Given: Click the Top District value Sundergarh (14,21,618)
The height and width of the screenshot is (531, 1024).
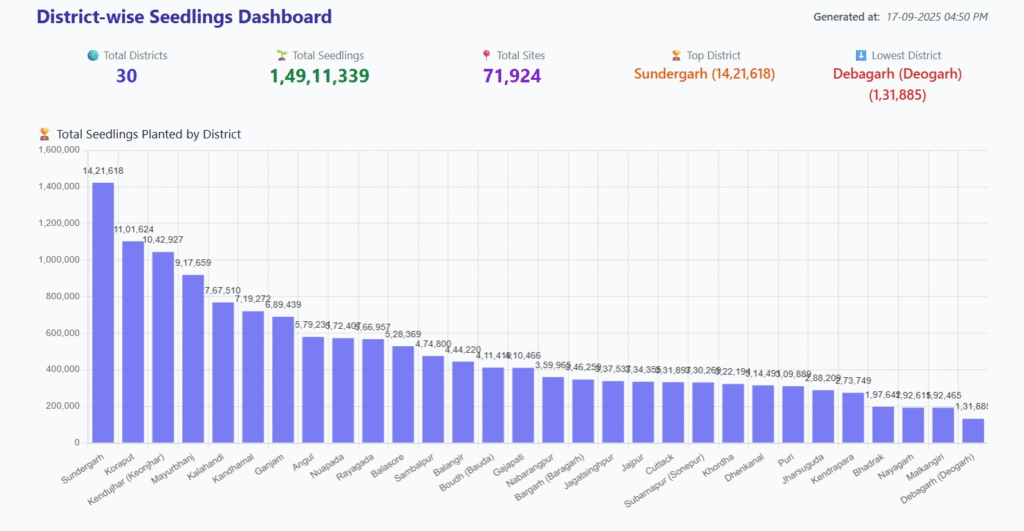Looking at the screenshot, I should (704, 74).
